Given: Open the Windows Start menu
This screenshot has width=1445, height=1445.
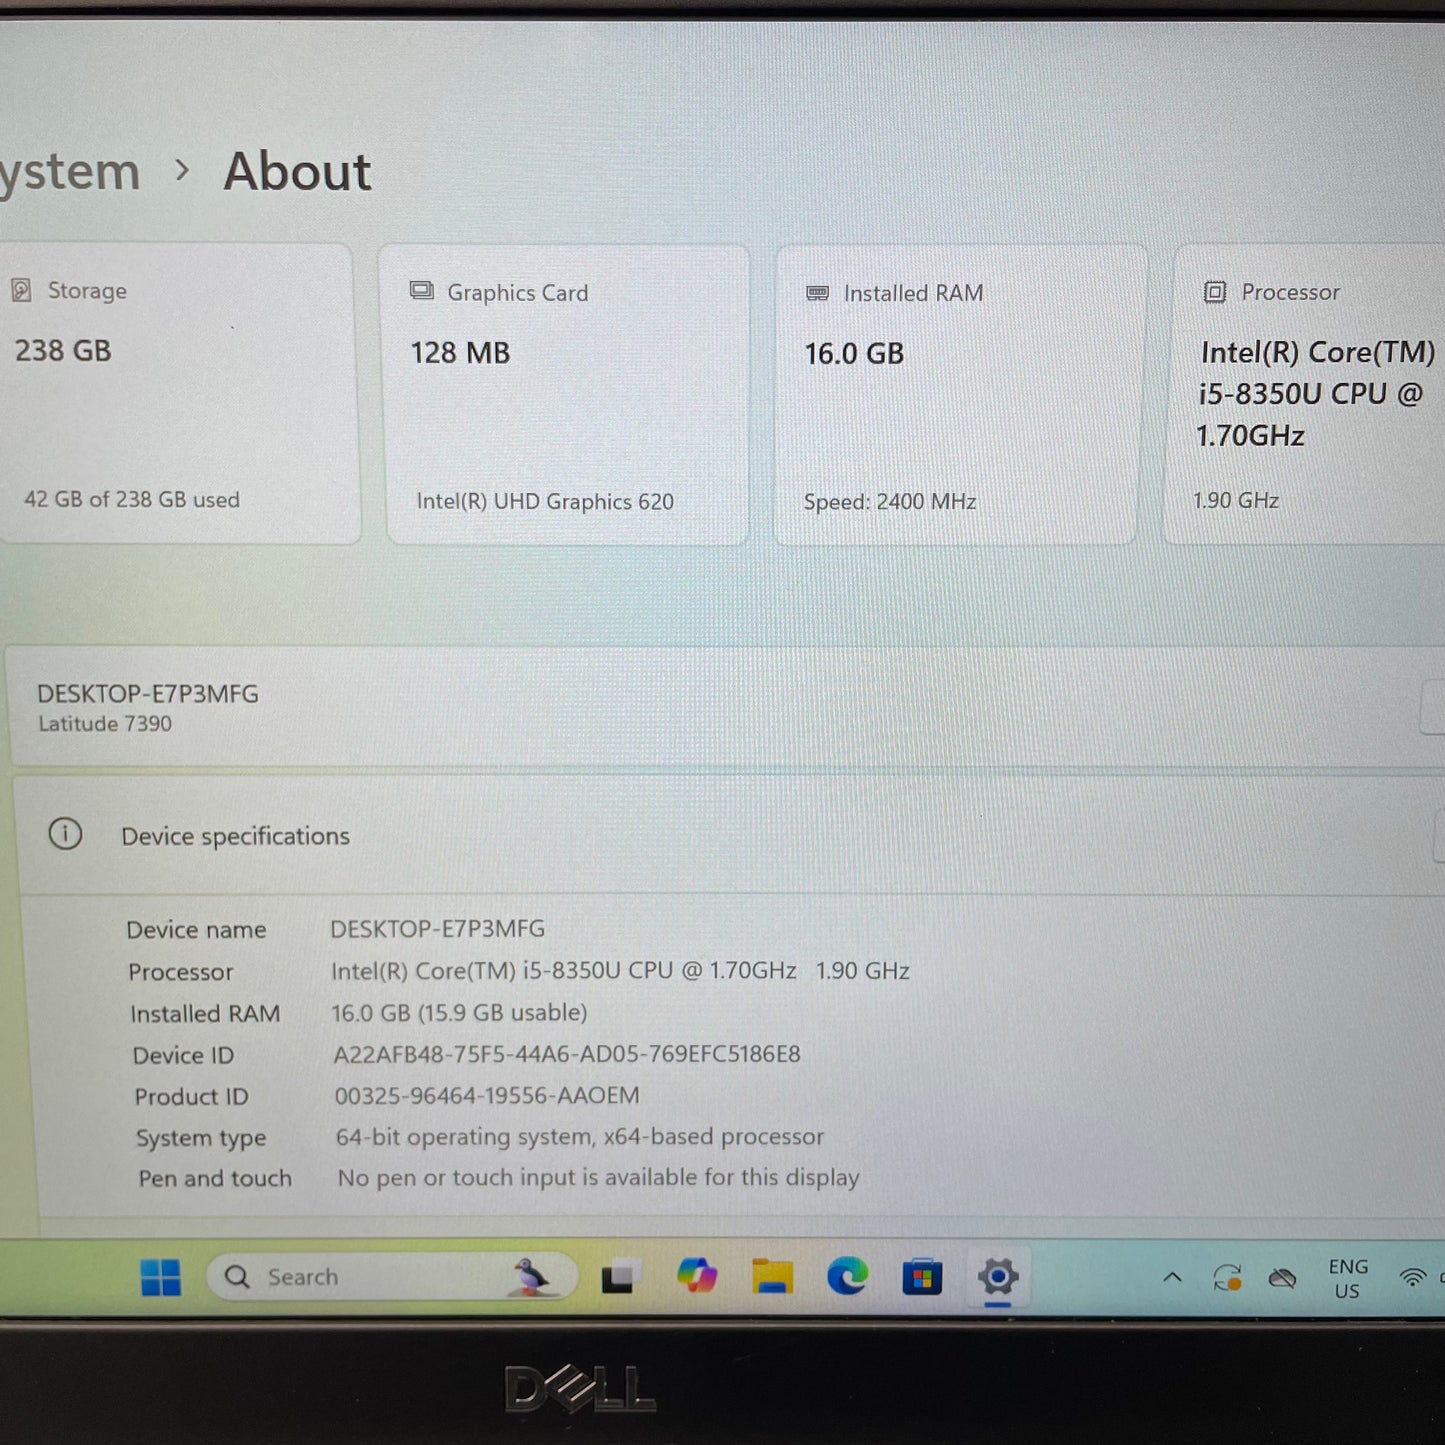Looking at the screenshot, I should pos(161,1277).
